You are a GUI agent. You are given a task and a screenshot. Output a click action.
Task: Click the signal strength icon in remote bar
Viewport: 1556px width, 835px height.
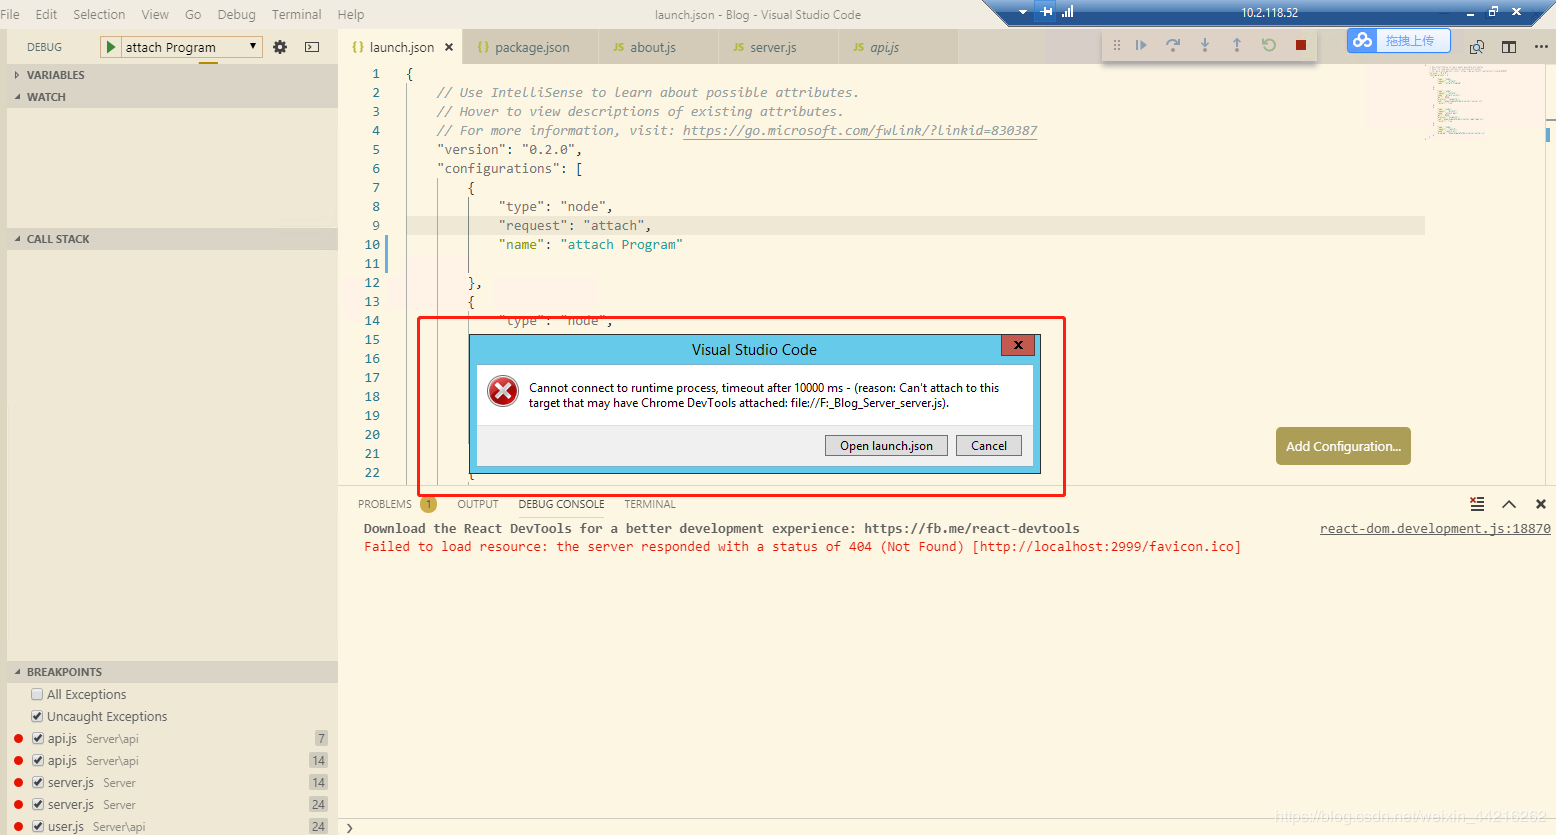tap(1068, 12)
